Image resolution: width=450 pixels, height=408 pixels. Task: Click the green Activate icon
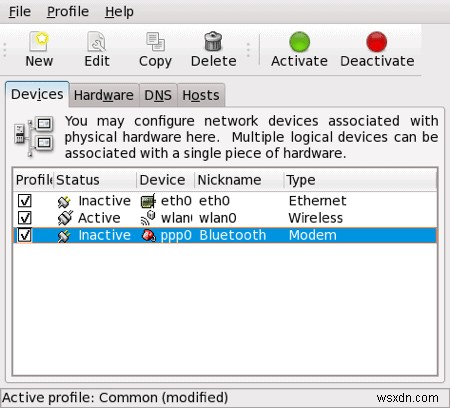299,42
